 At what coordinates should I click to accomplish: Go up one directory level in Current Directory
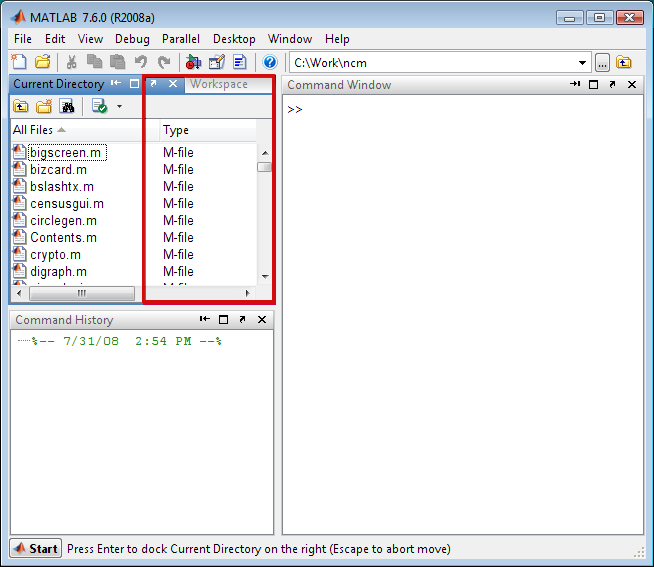[20, 106]
